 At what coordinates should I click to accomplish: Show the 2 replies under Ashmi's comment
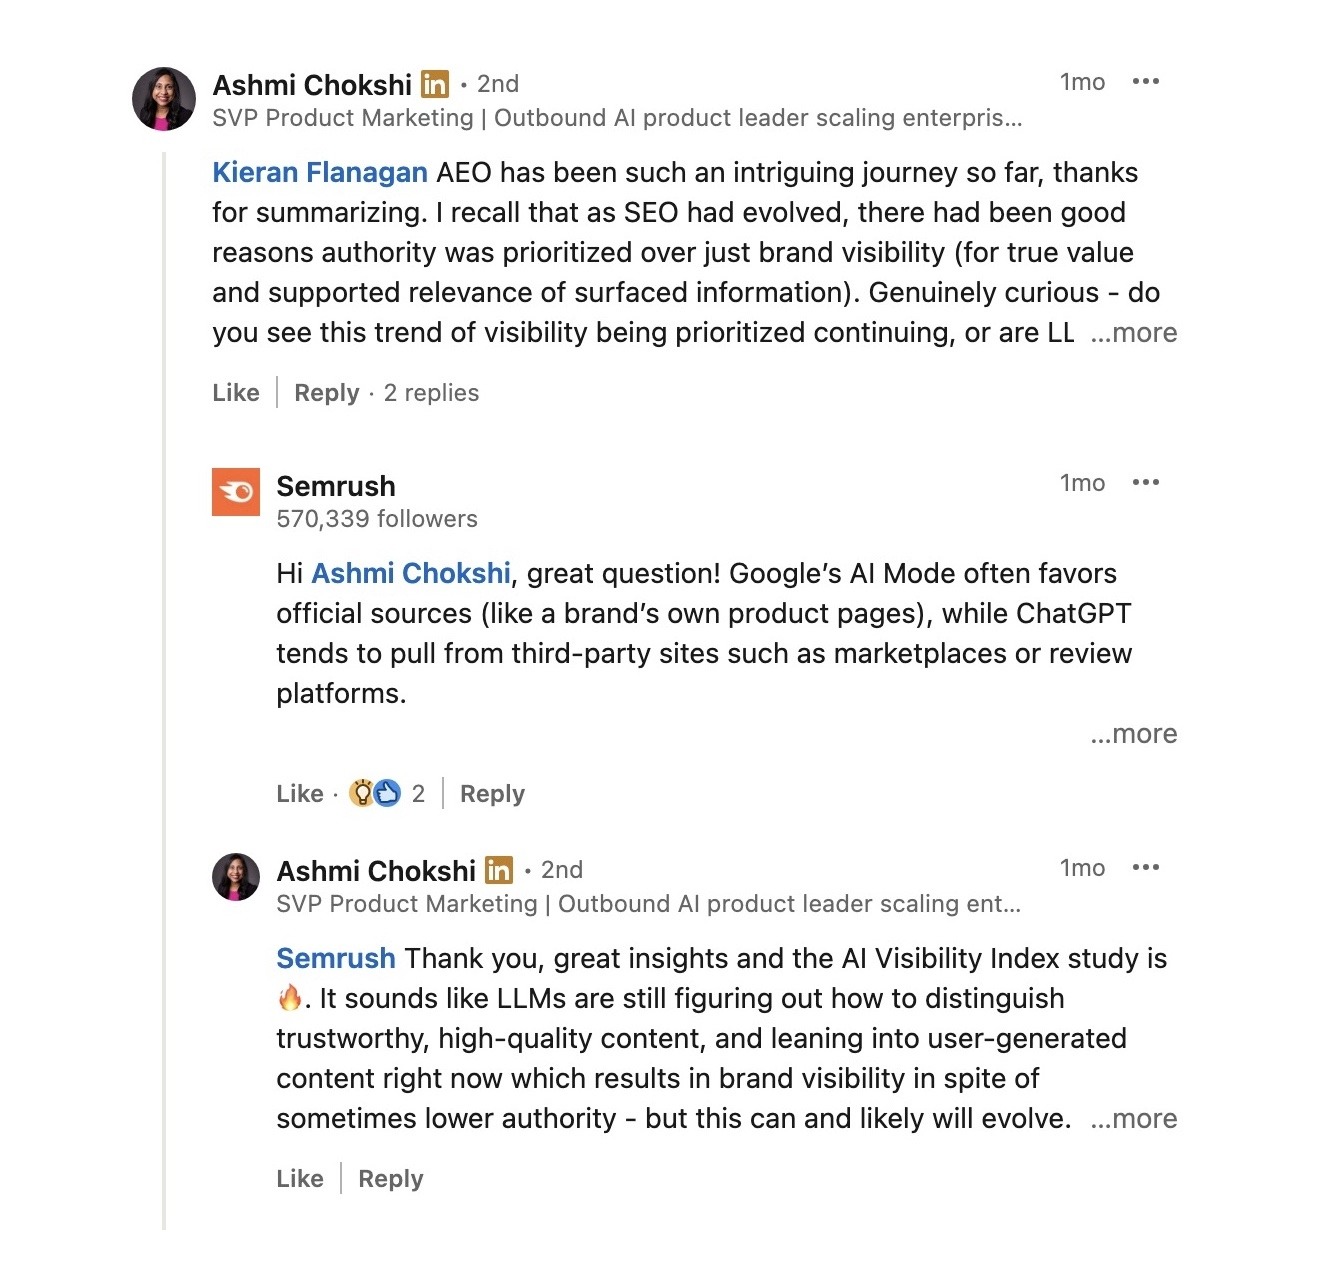432,393
